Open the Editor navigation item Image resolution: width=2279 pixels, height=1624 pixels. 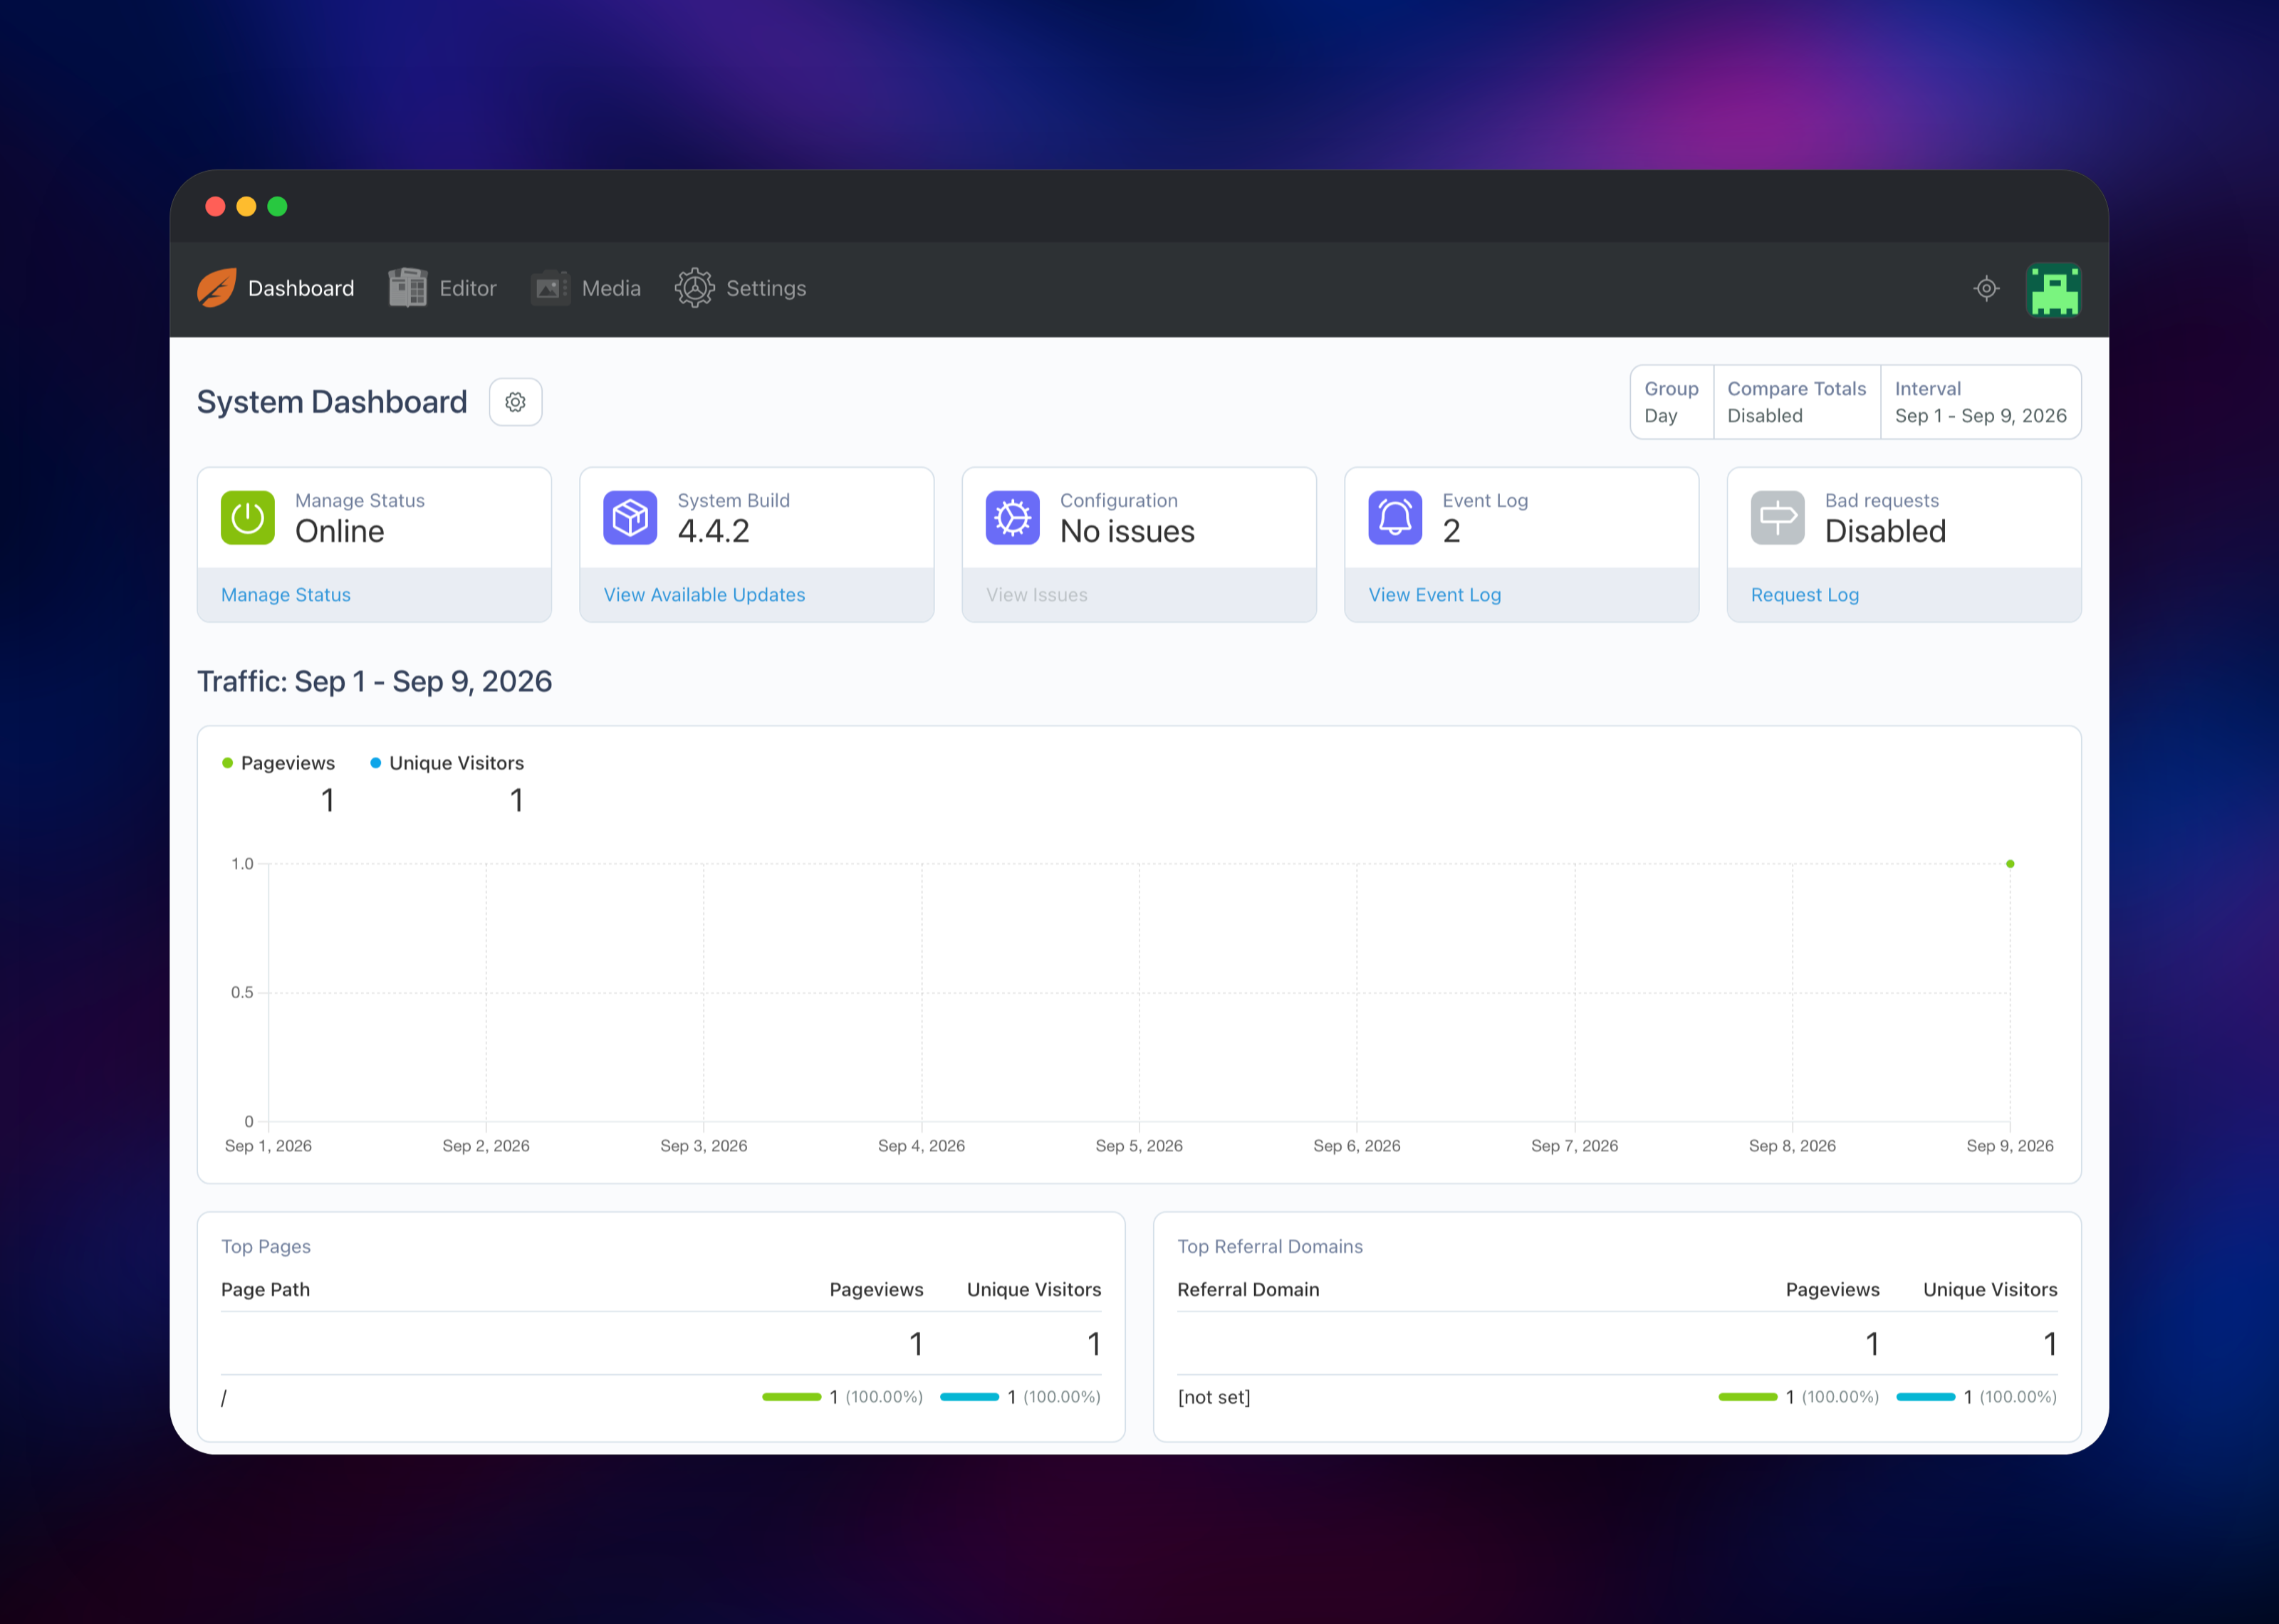point(442,288)
